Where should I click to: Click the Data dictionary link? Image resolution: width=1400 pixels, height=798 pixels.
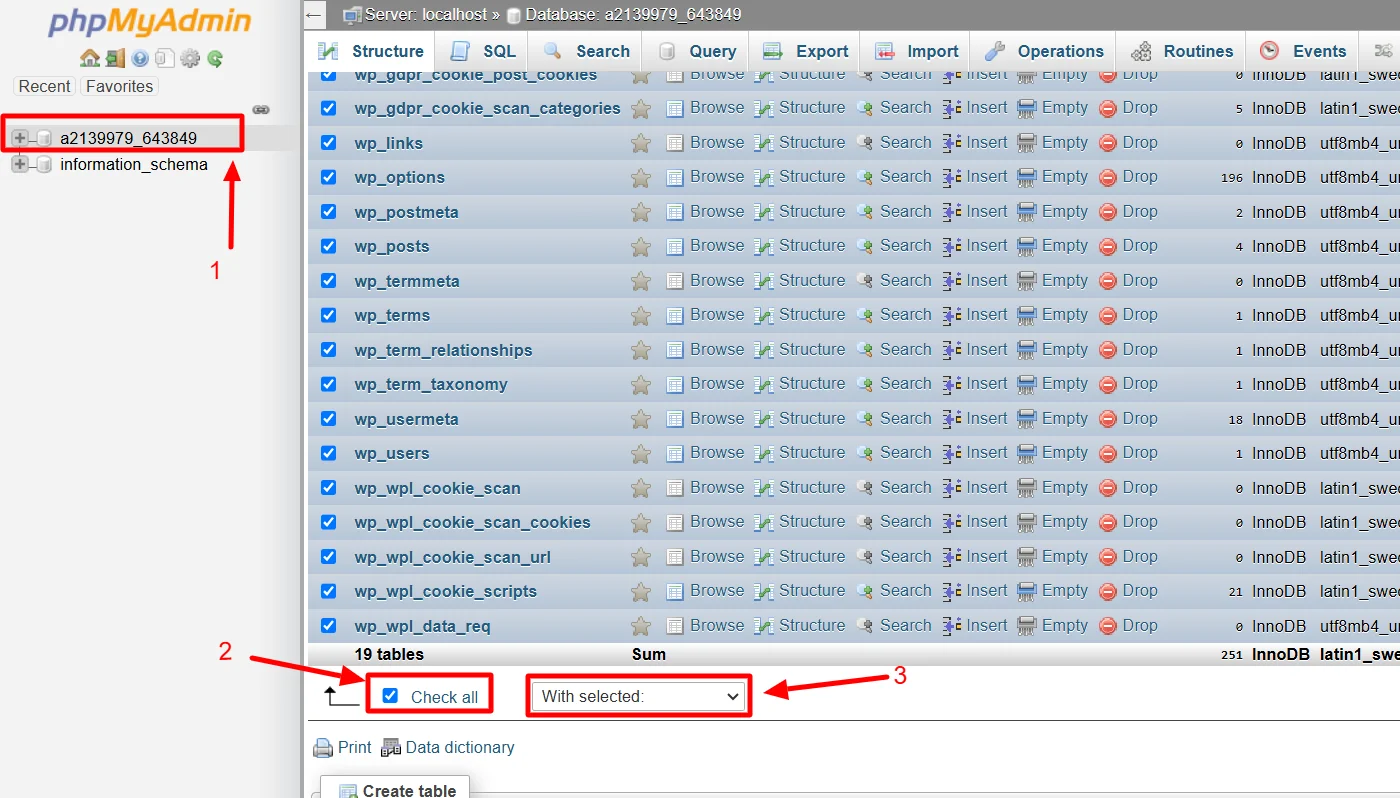[460, 748]
